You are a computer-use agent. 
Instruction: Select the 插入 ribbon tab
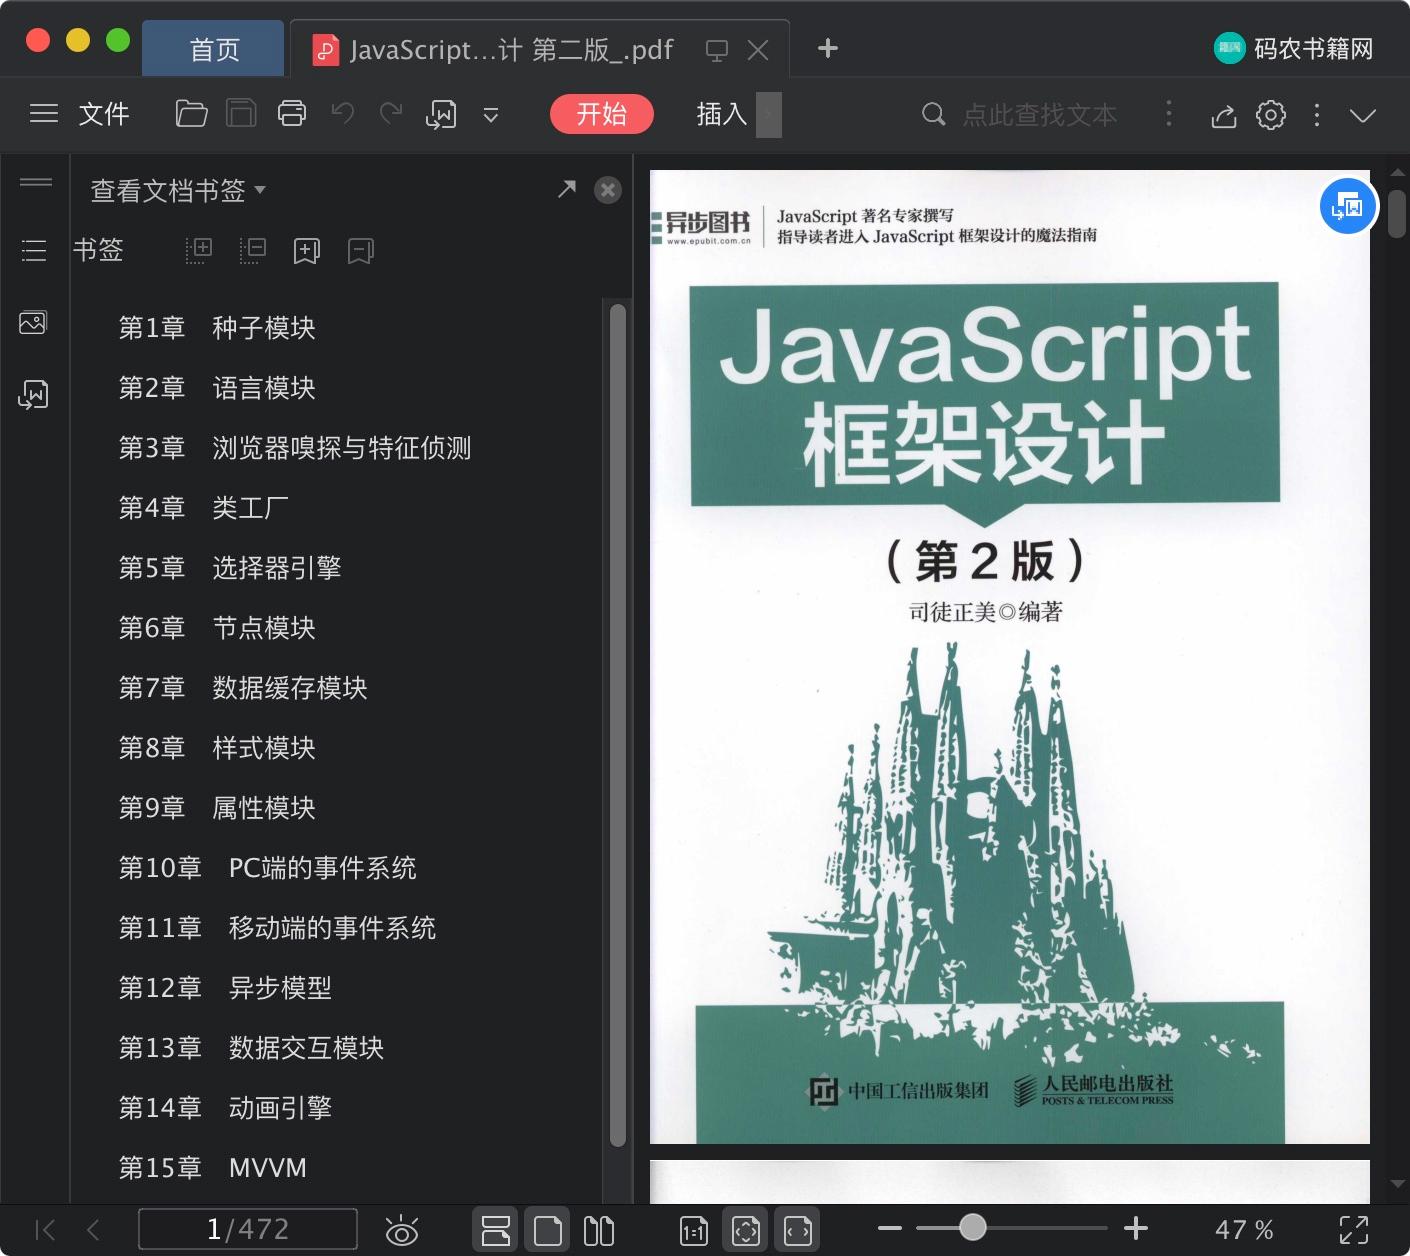click(722, 114)
